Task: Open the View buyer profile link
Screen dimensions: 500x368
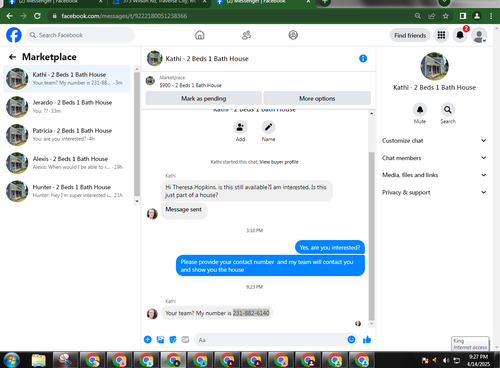Action: point(279,162)
